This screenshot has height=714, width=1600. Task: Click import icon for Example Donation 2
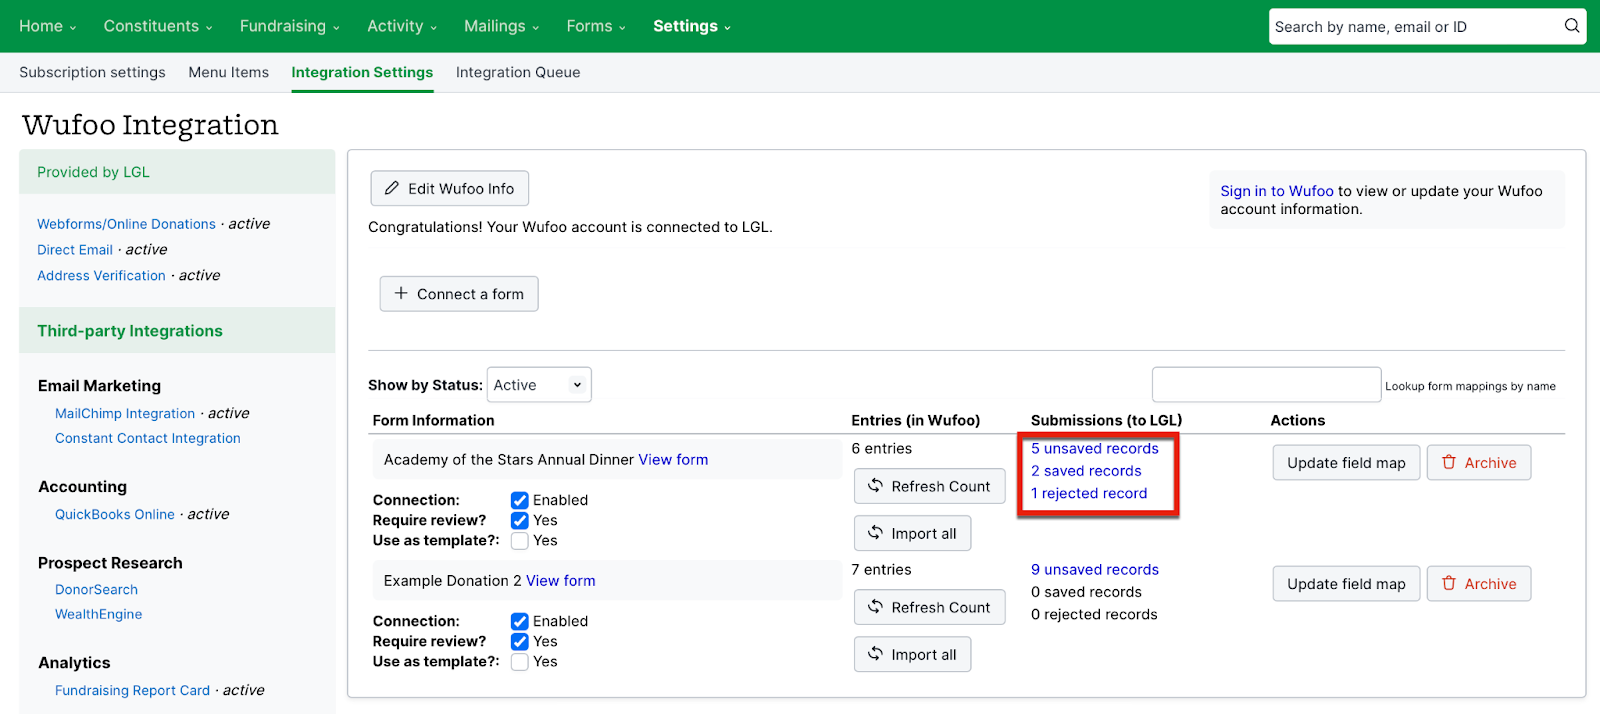click(875, 653)
